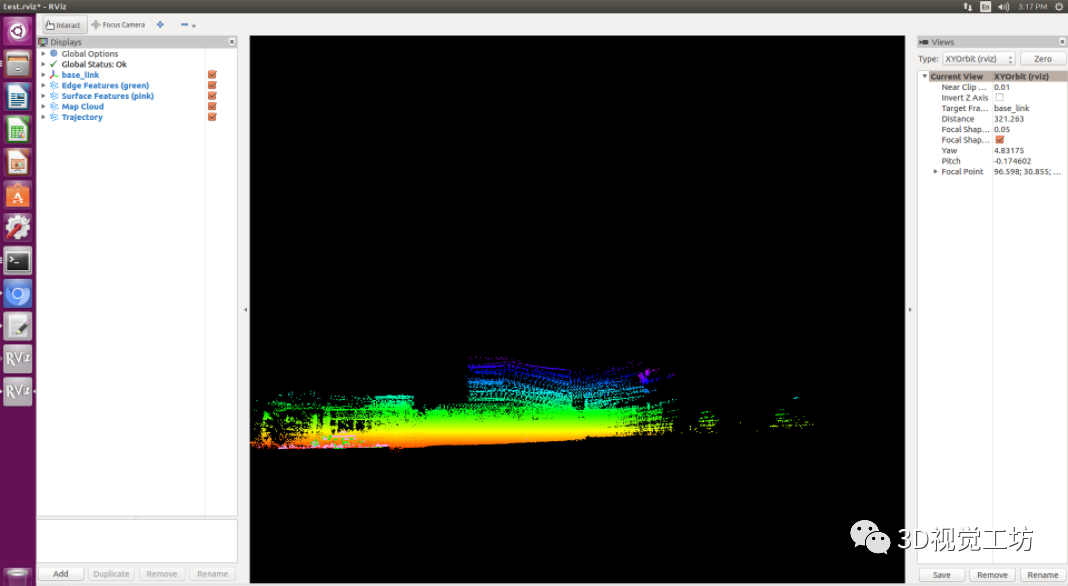Image resolution: width=1068 pixels, height=586 pixels.
Task: Expand the Focal Point property
Action: [x=935, y=171]
